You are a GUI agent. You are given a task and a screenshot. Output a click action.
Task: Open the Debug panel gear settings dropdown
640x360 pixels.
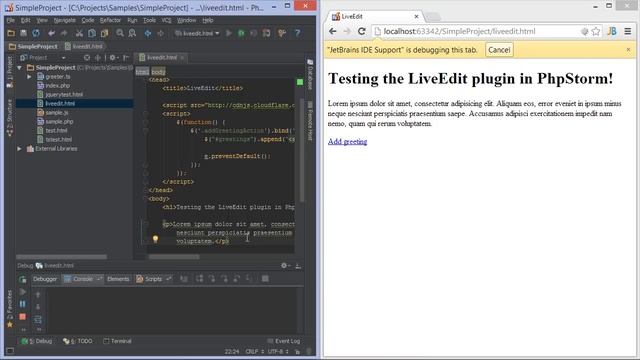point(285,266)
